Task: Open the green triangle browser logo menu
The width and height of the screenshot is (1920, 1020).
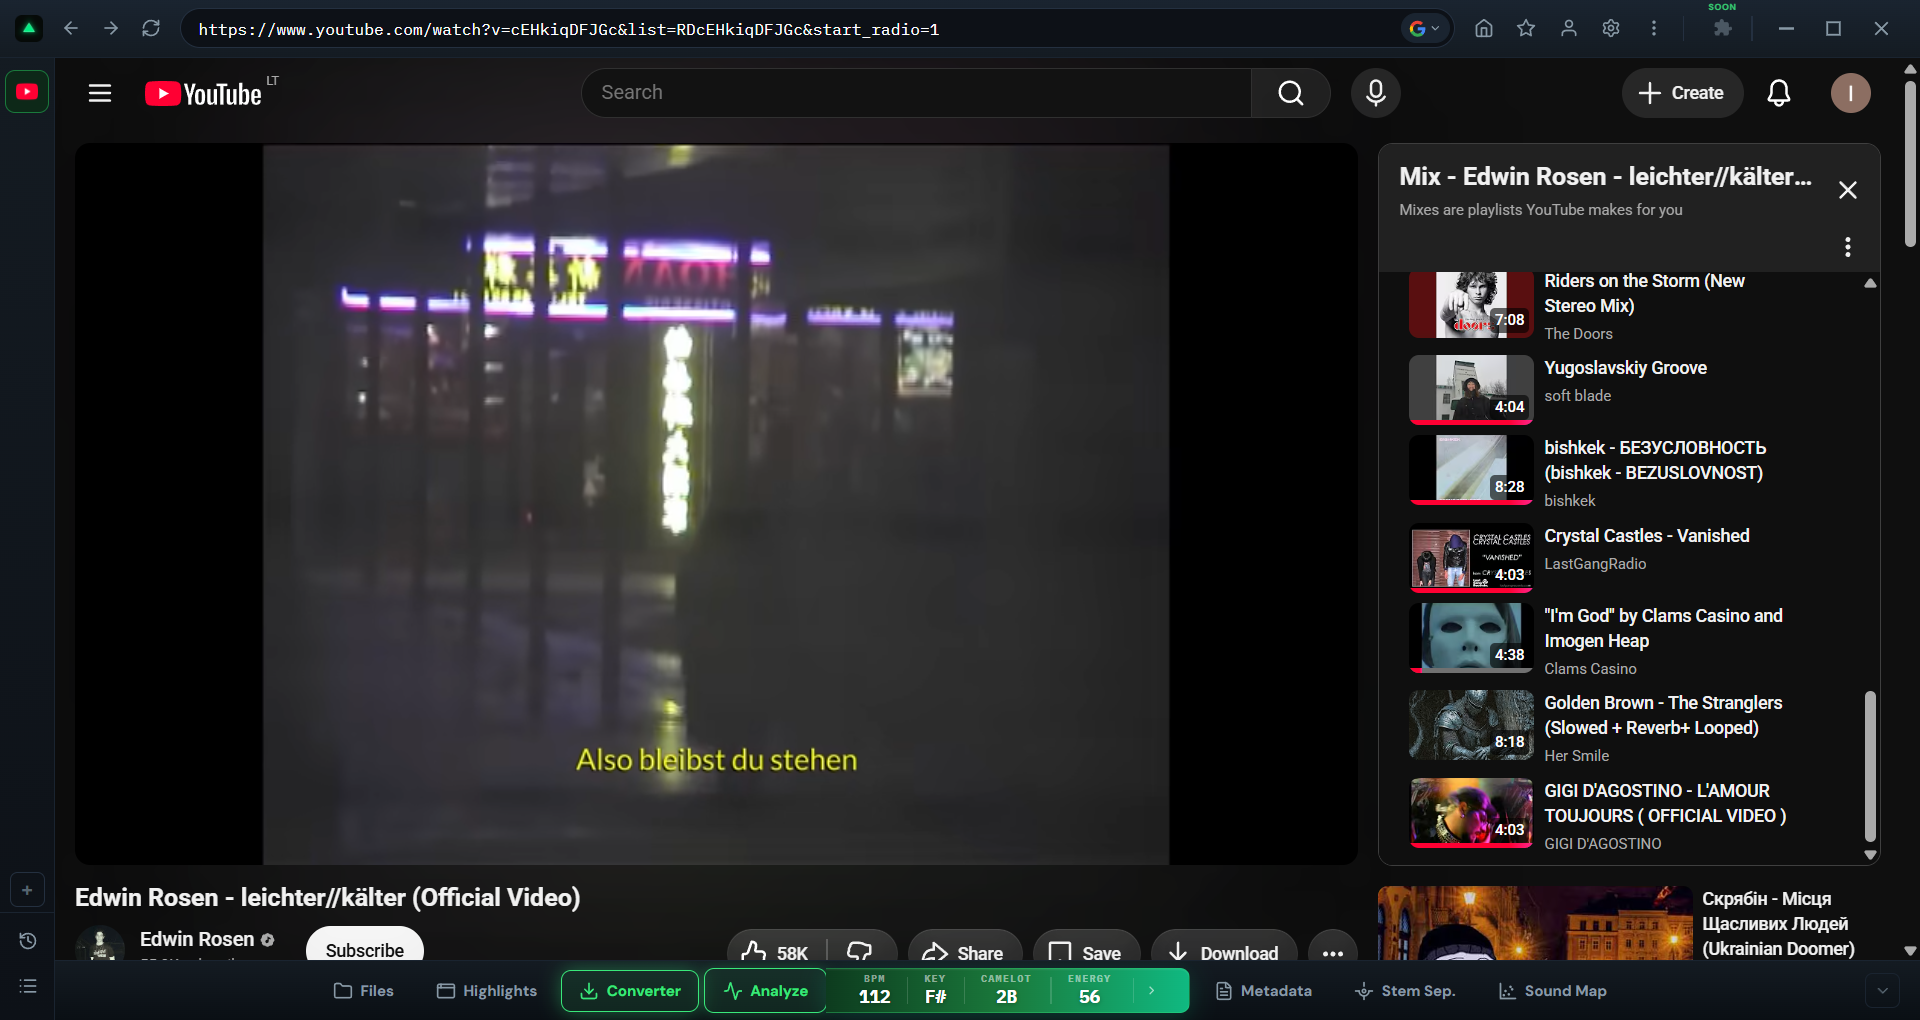Action: click(29, 28)
